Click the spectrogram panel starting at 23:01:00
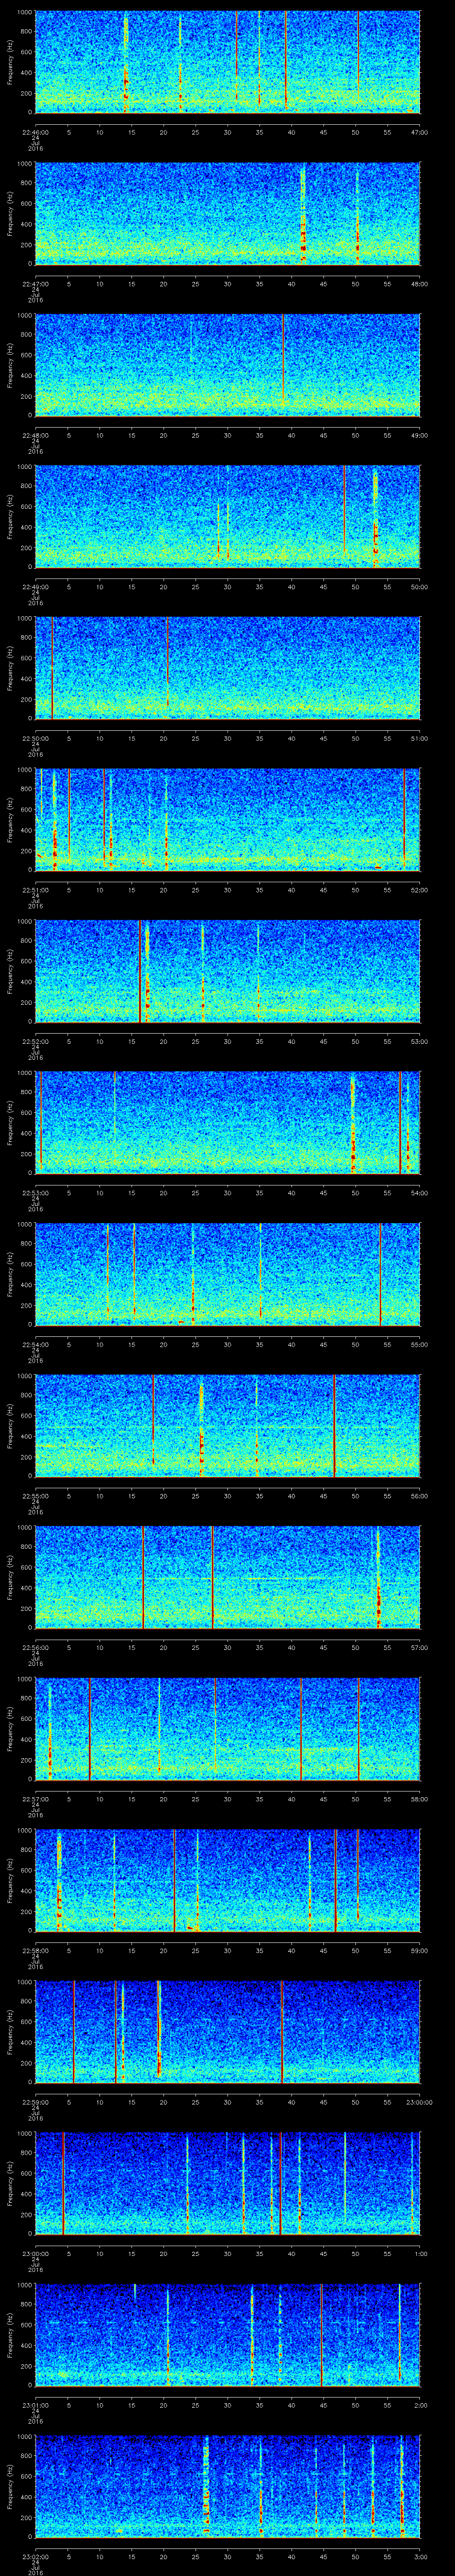The image size is (455, 2576). (x=228, y=2334)
